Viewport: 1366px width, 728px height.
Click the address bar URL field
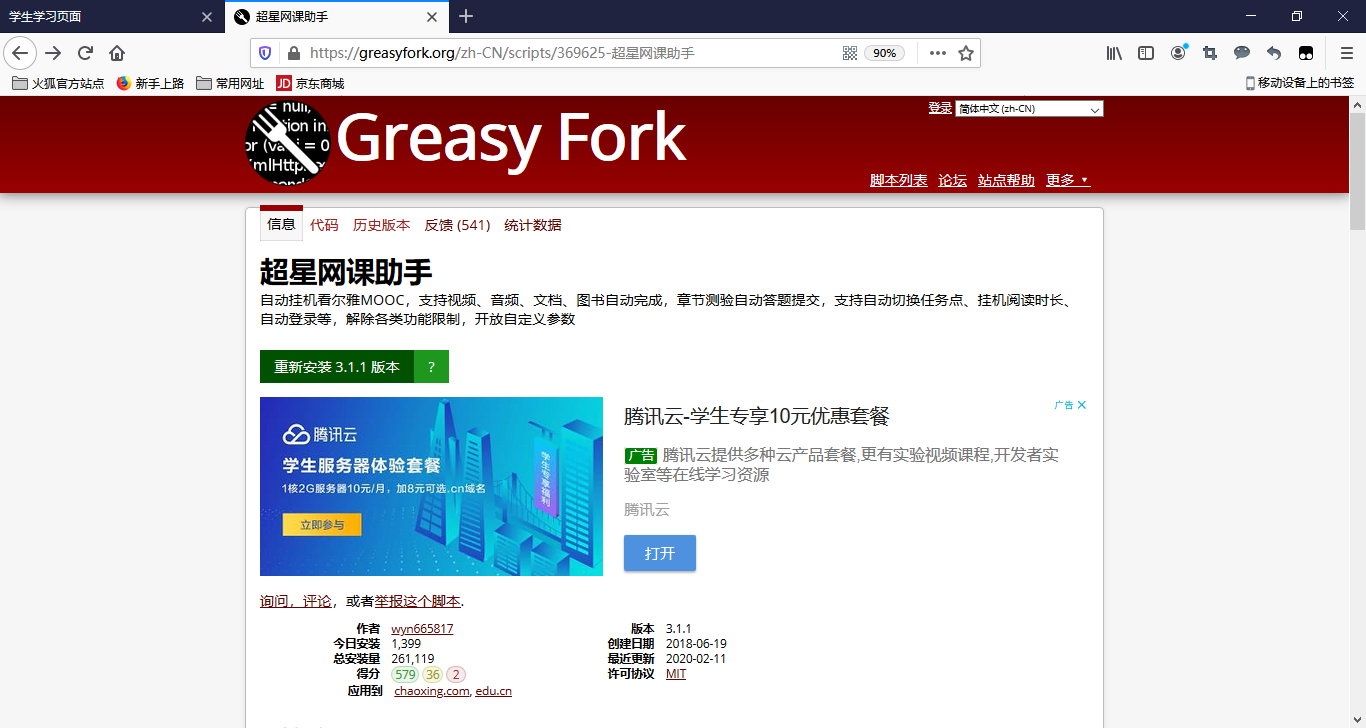[x=570, y=53]
